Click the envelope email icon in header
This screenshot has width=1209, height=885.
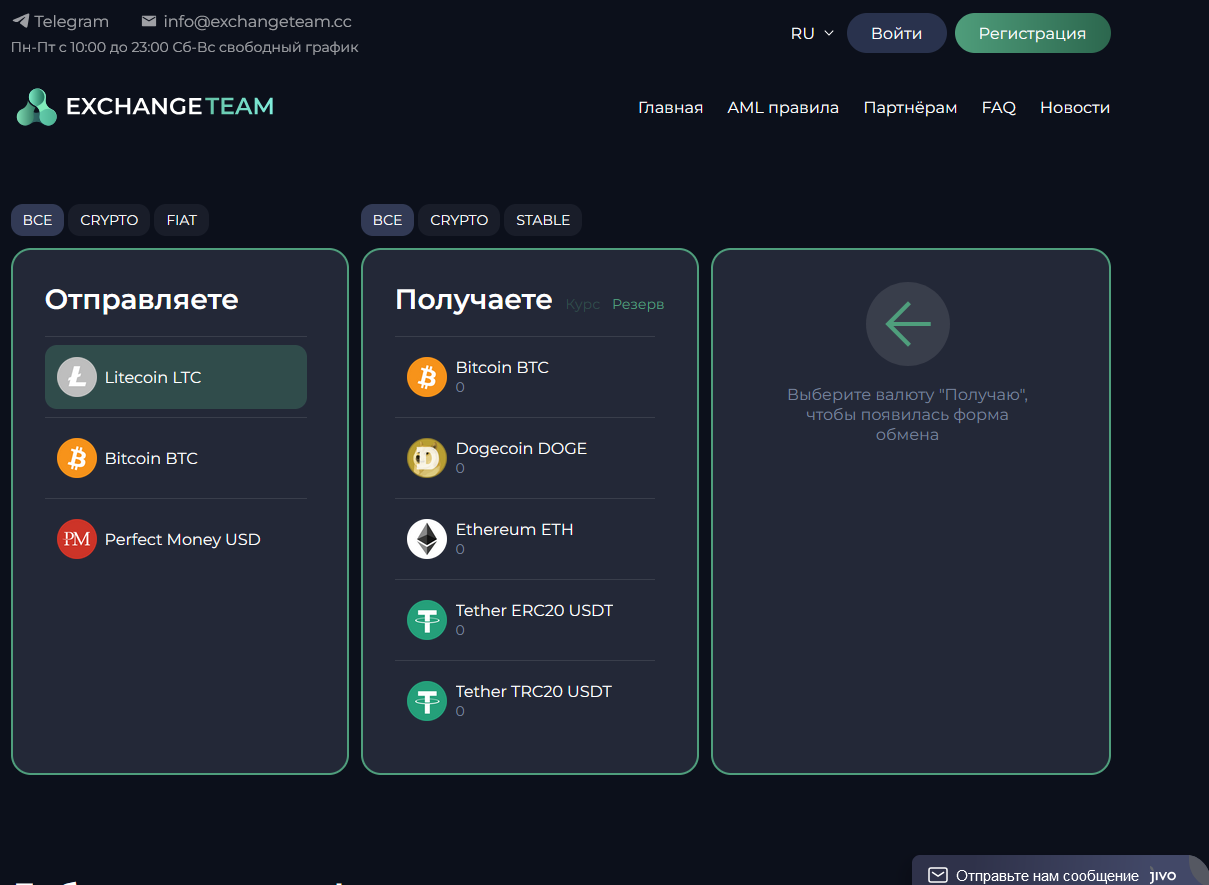pyautogui.click(x=149, y=21)
